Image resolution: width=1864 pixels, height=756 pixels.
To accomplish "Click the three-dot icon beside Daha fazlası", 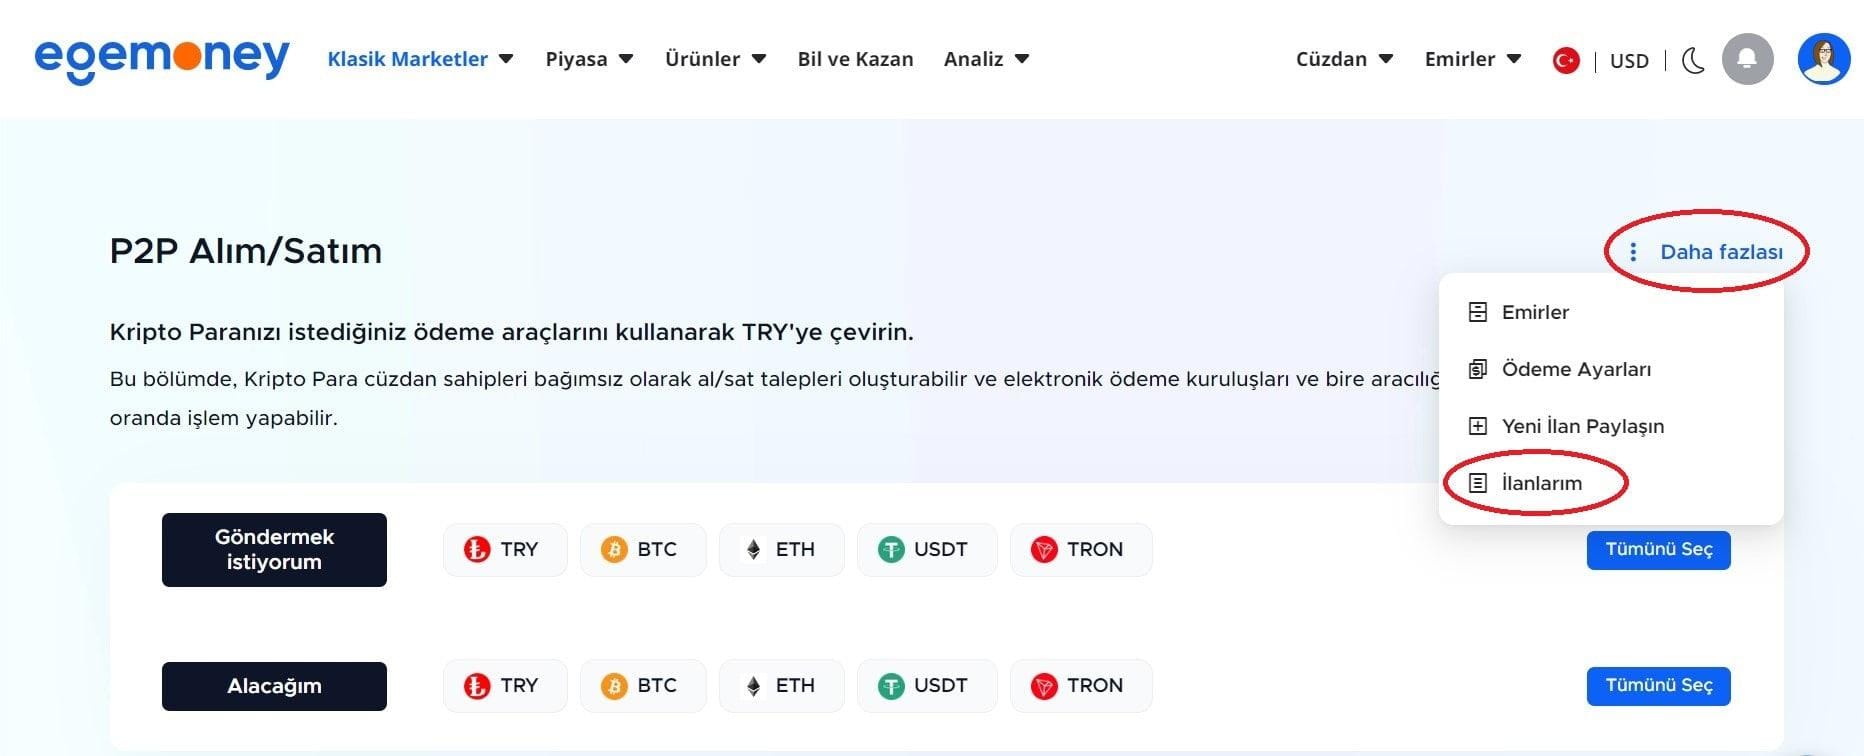I will (1634, 252).
